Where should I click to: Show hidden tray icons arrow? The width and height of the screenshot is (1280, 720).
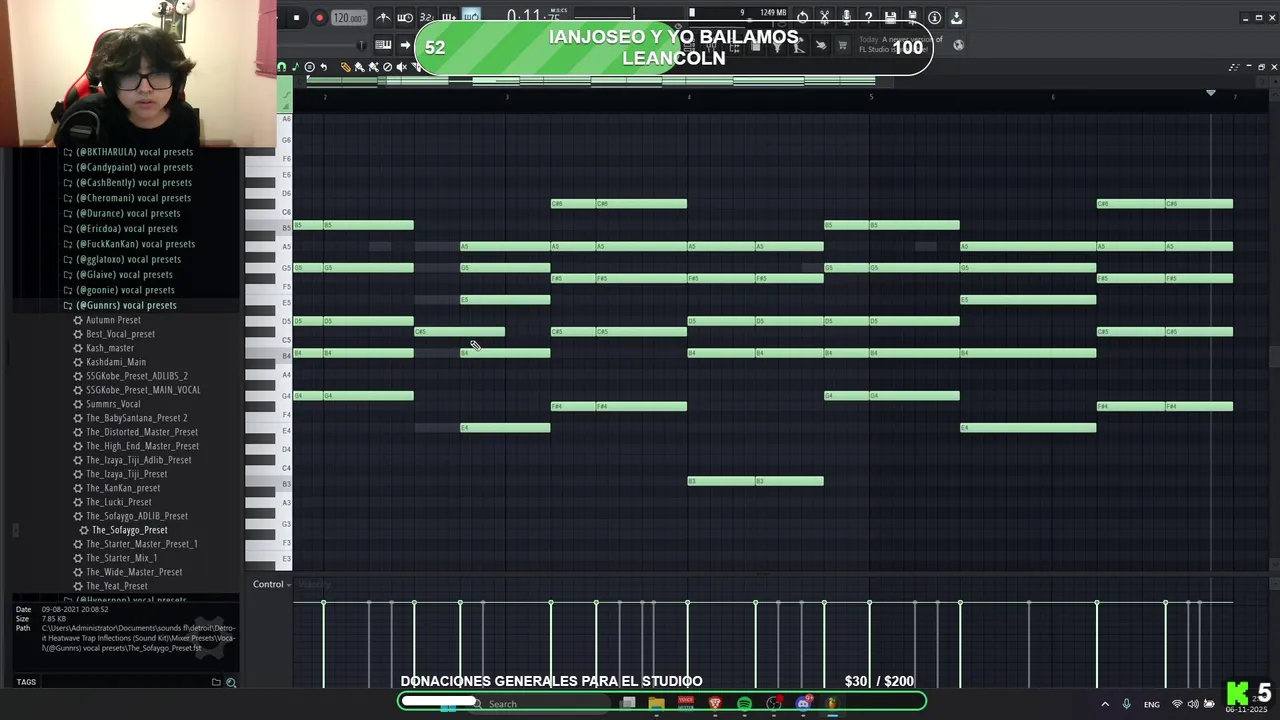(1105, 704)
